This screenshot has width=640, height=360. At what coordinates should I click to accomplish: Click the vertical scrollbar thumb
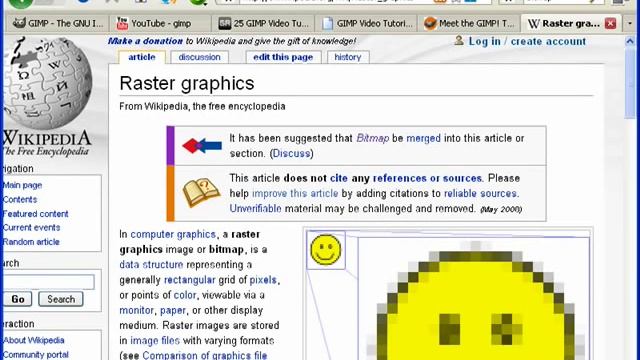(x=630, y=82)
